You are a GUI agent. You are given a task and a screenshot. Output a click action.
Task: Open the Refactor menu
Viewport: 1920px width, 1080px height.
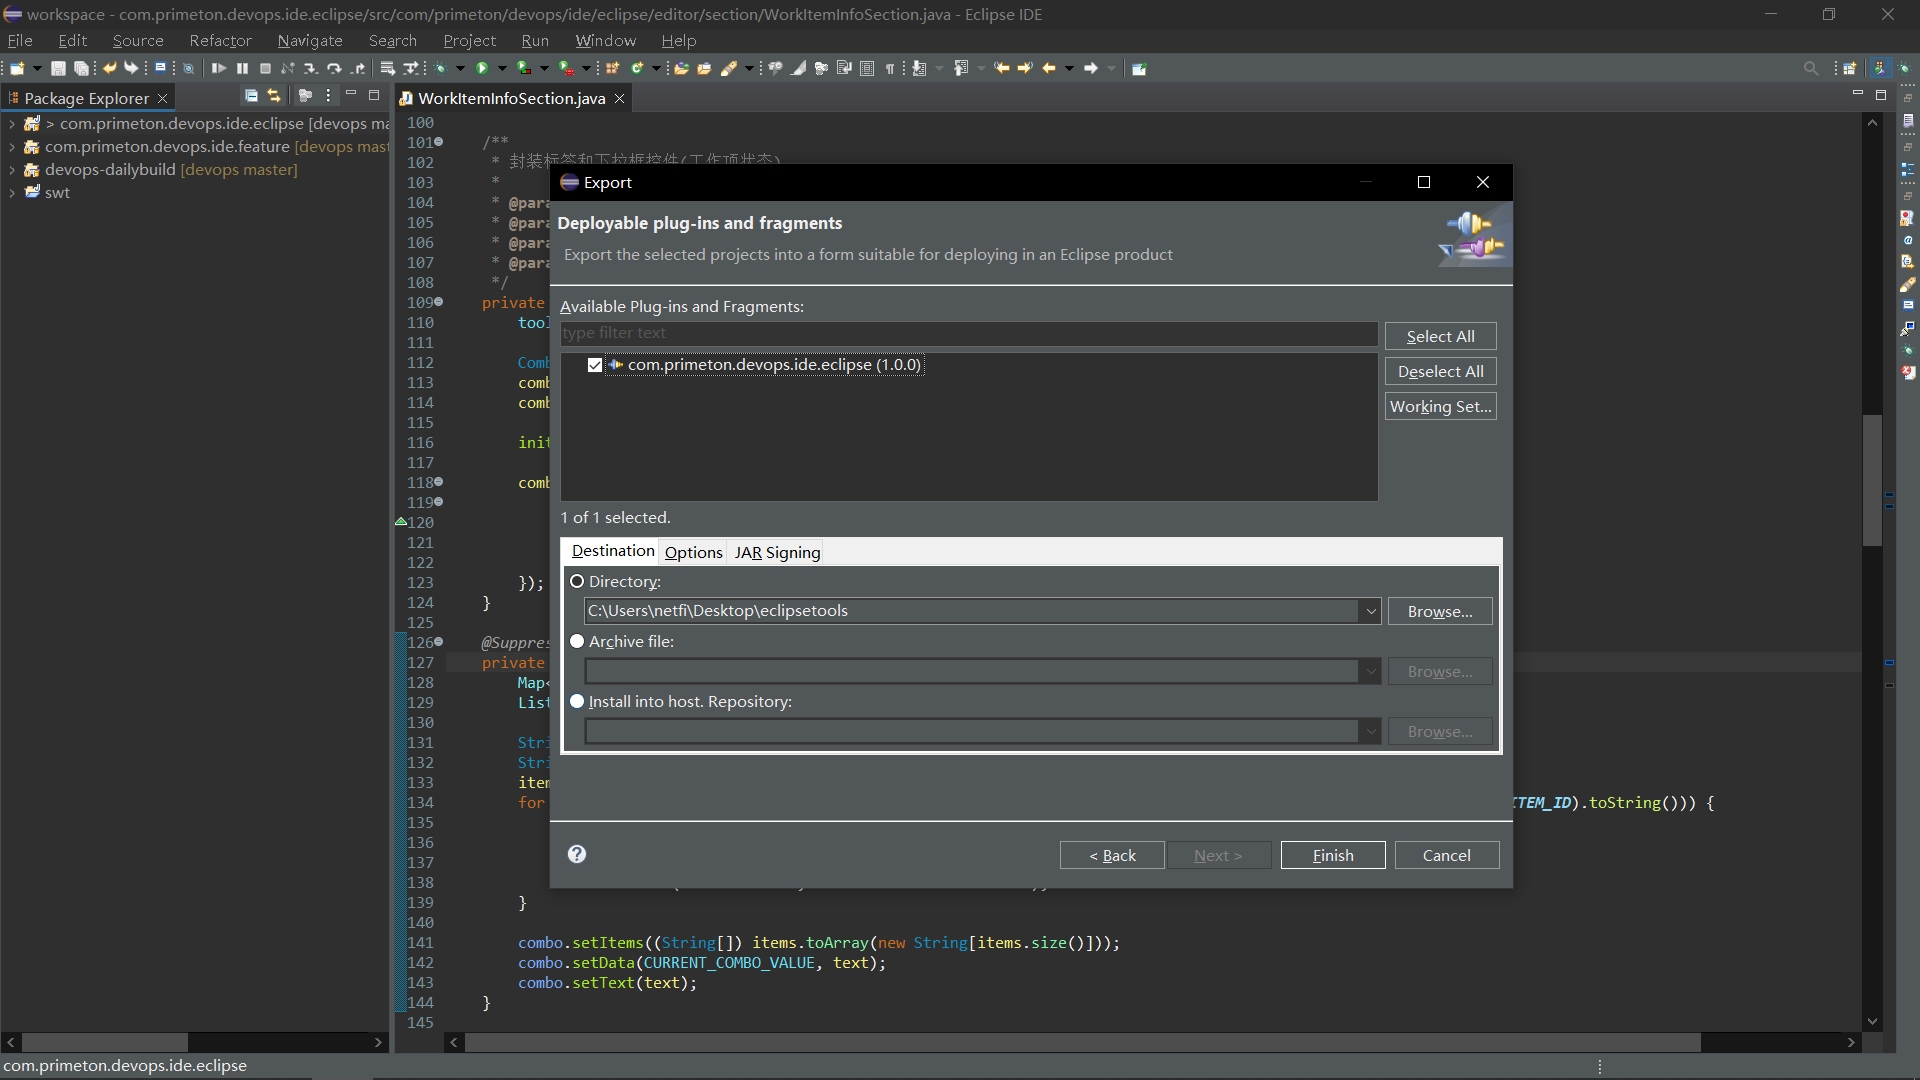tap(220, 41)
